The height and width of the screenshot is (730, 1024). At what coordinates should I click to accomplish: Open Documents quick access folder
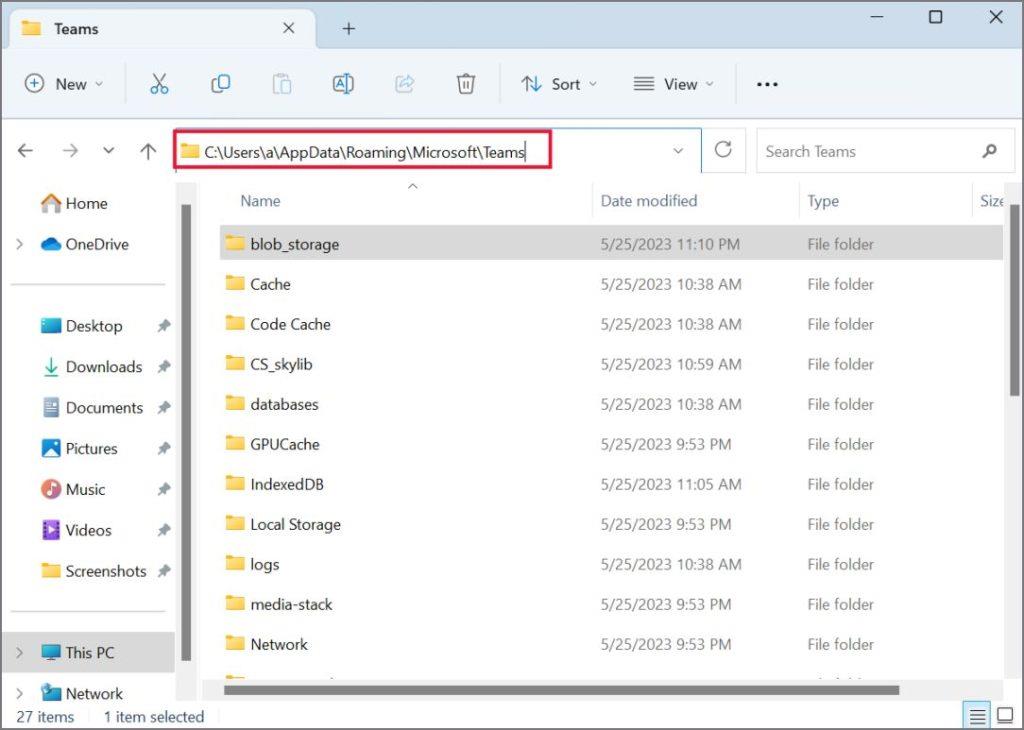pos(92,407)
